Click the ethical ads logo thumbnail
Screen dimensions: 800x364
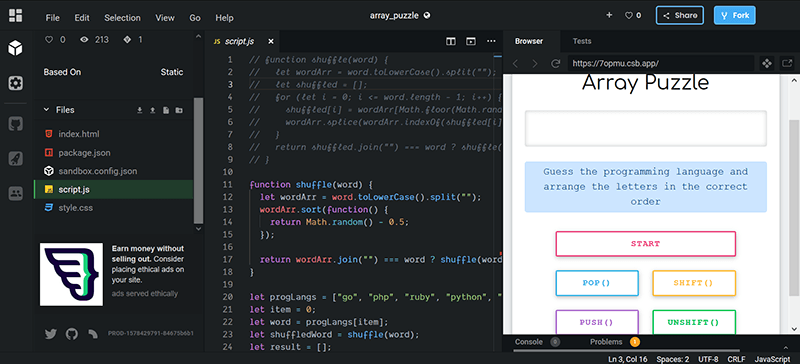point(71,274)
